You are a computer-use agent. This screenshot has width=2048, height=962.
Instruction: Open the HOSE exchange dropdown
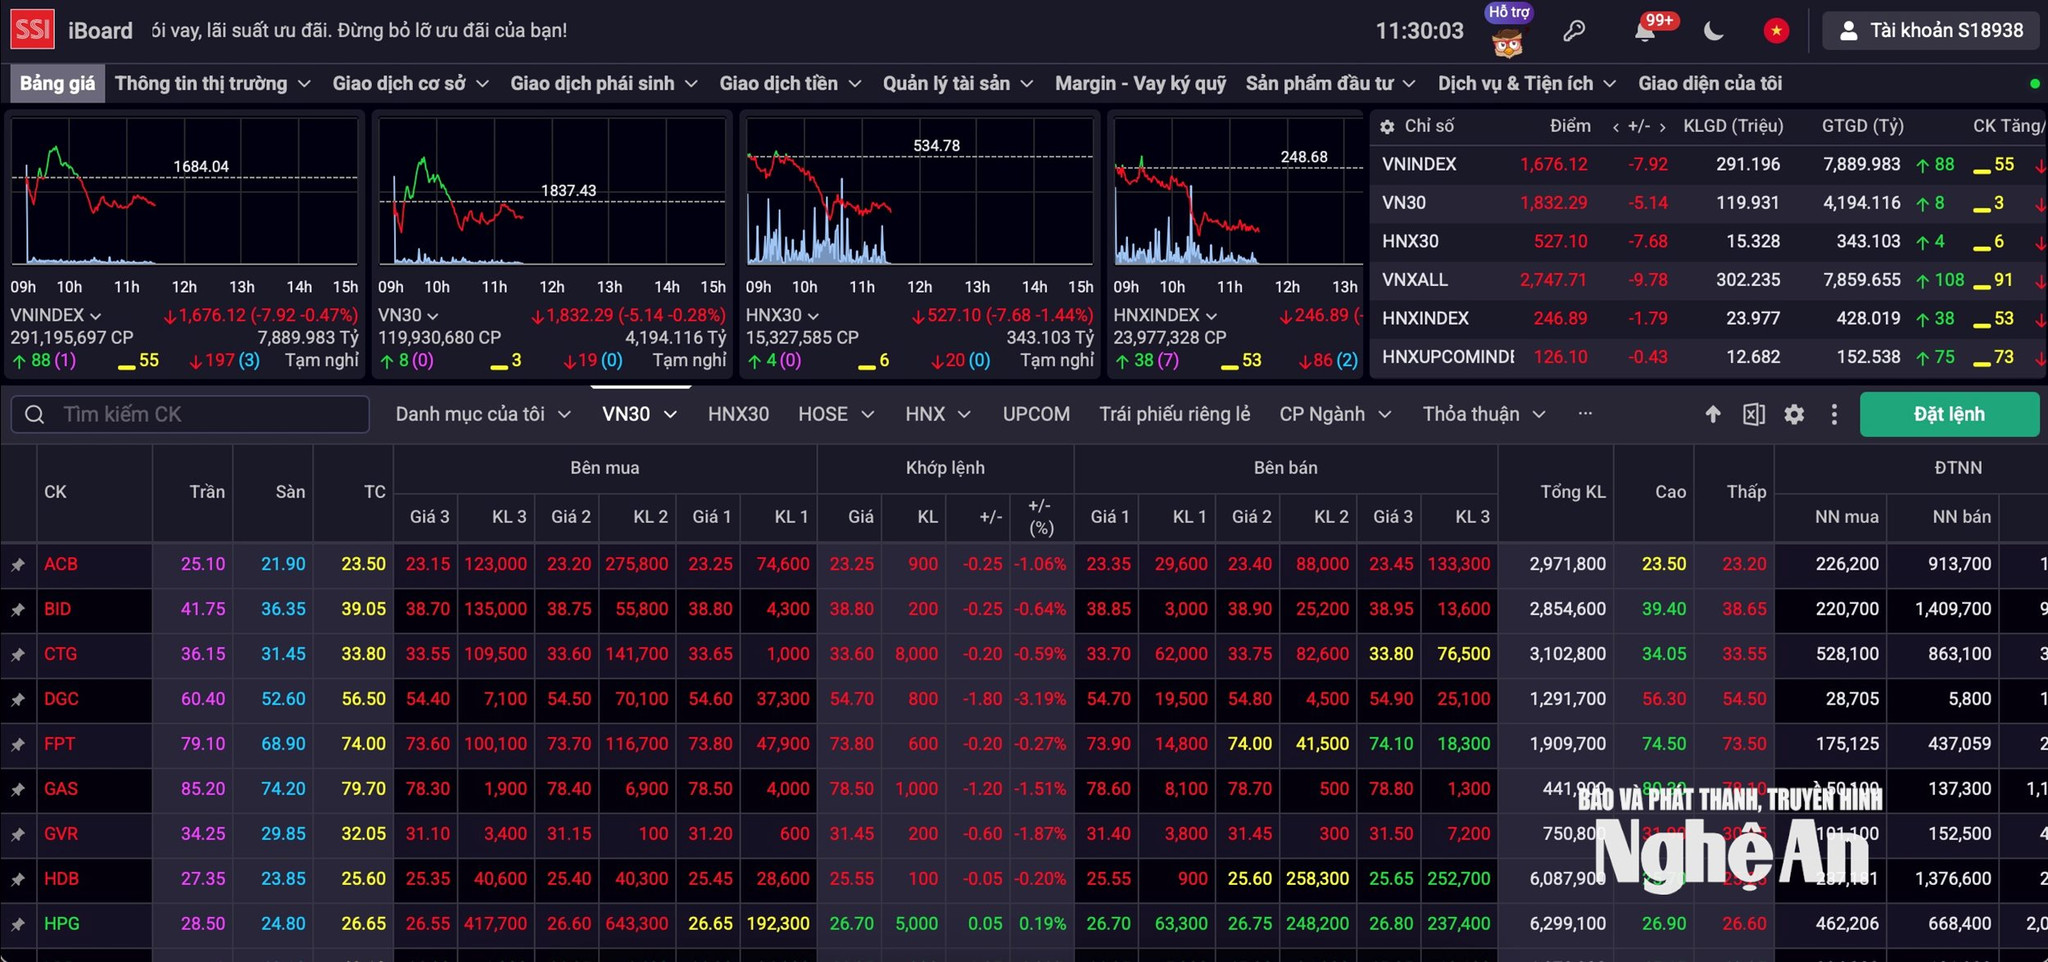[836, 414]
